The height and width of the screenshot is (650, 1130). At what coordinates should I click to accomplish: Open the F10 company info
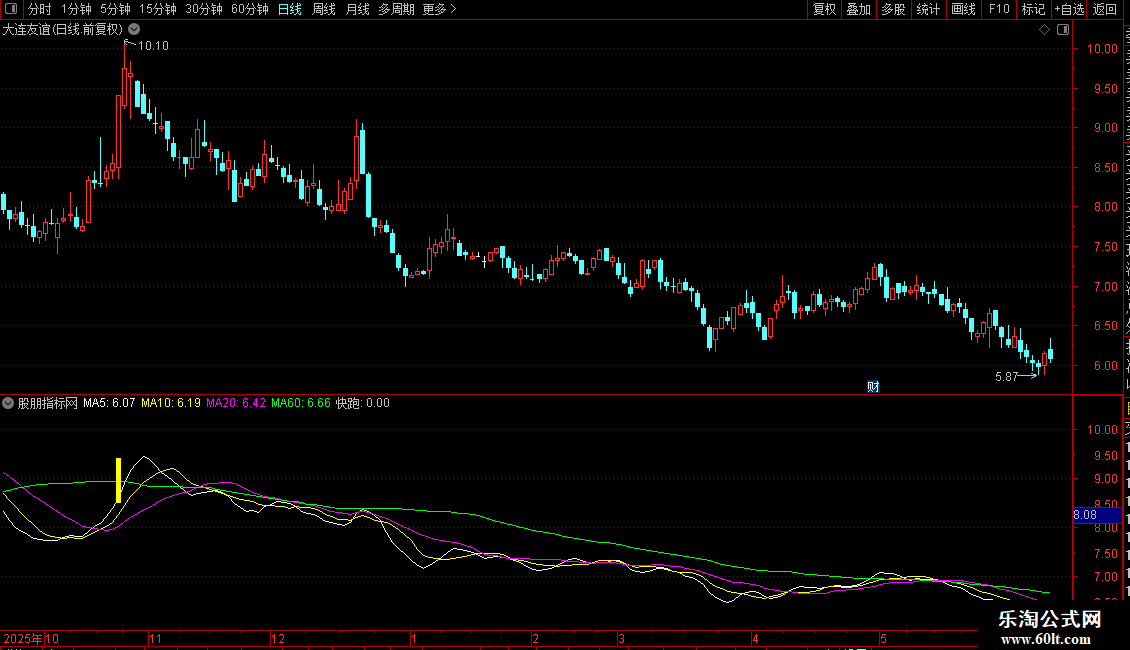click(x=999, y=9)
